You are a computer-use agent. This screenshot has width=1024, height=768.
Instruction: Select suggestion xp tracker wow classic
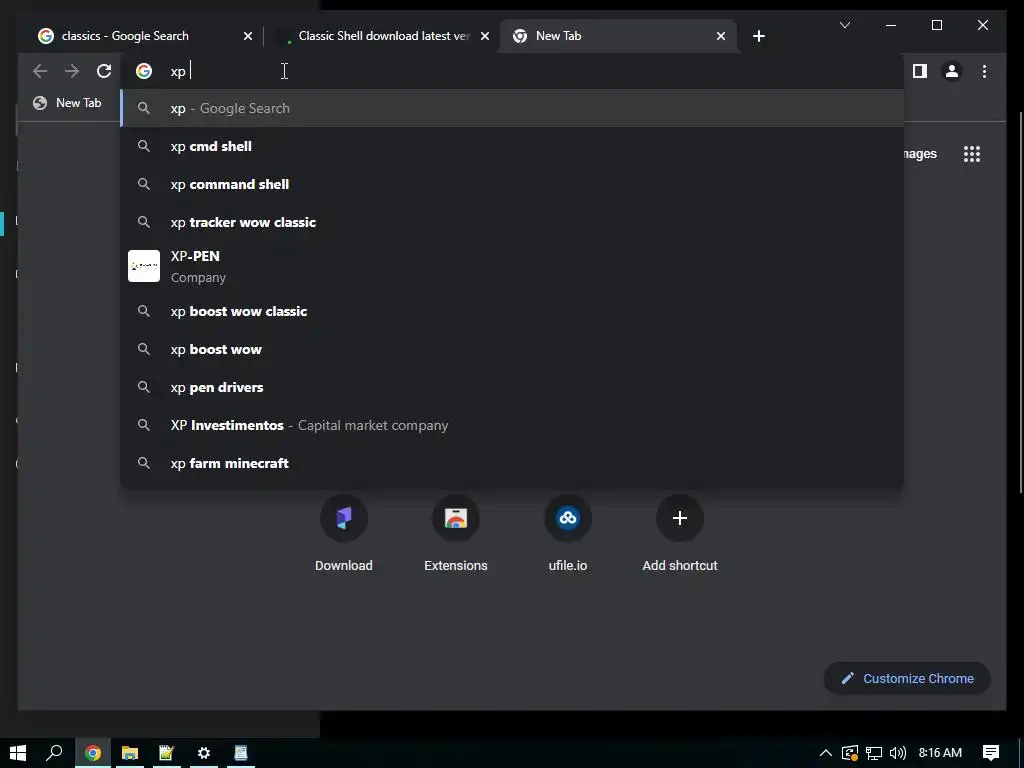[x=512, y=222]
